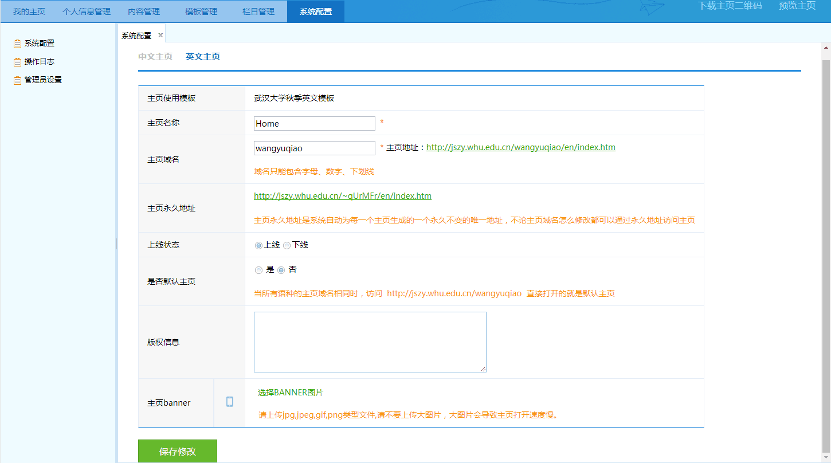The image size is (832, 464).
Task: Open the permanent address ~gUrMFr link
Action: tap(343, 196)
